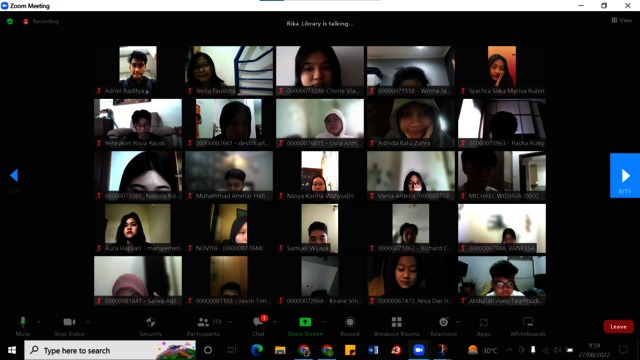Viewport: 640px width, 360px height.
Task: Open Breakout Rooms
Action: 396,326
